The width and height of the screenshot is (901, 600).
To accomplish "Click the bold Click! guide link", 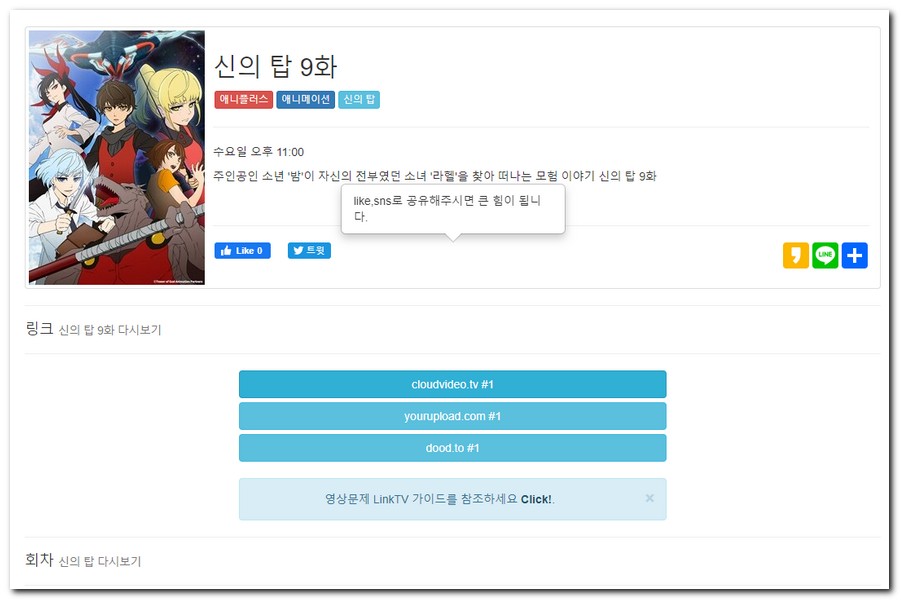I will point(536,499).
